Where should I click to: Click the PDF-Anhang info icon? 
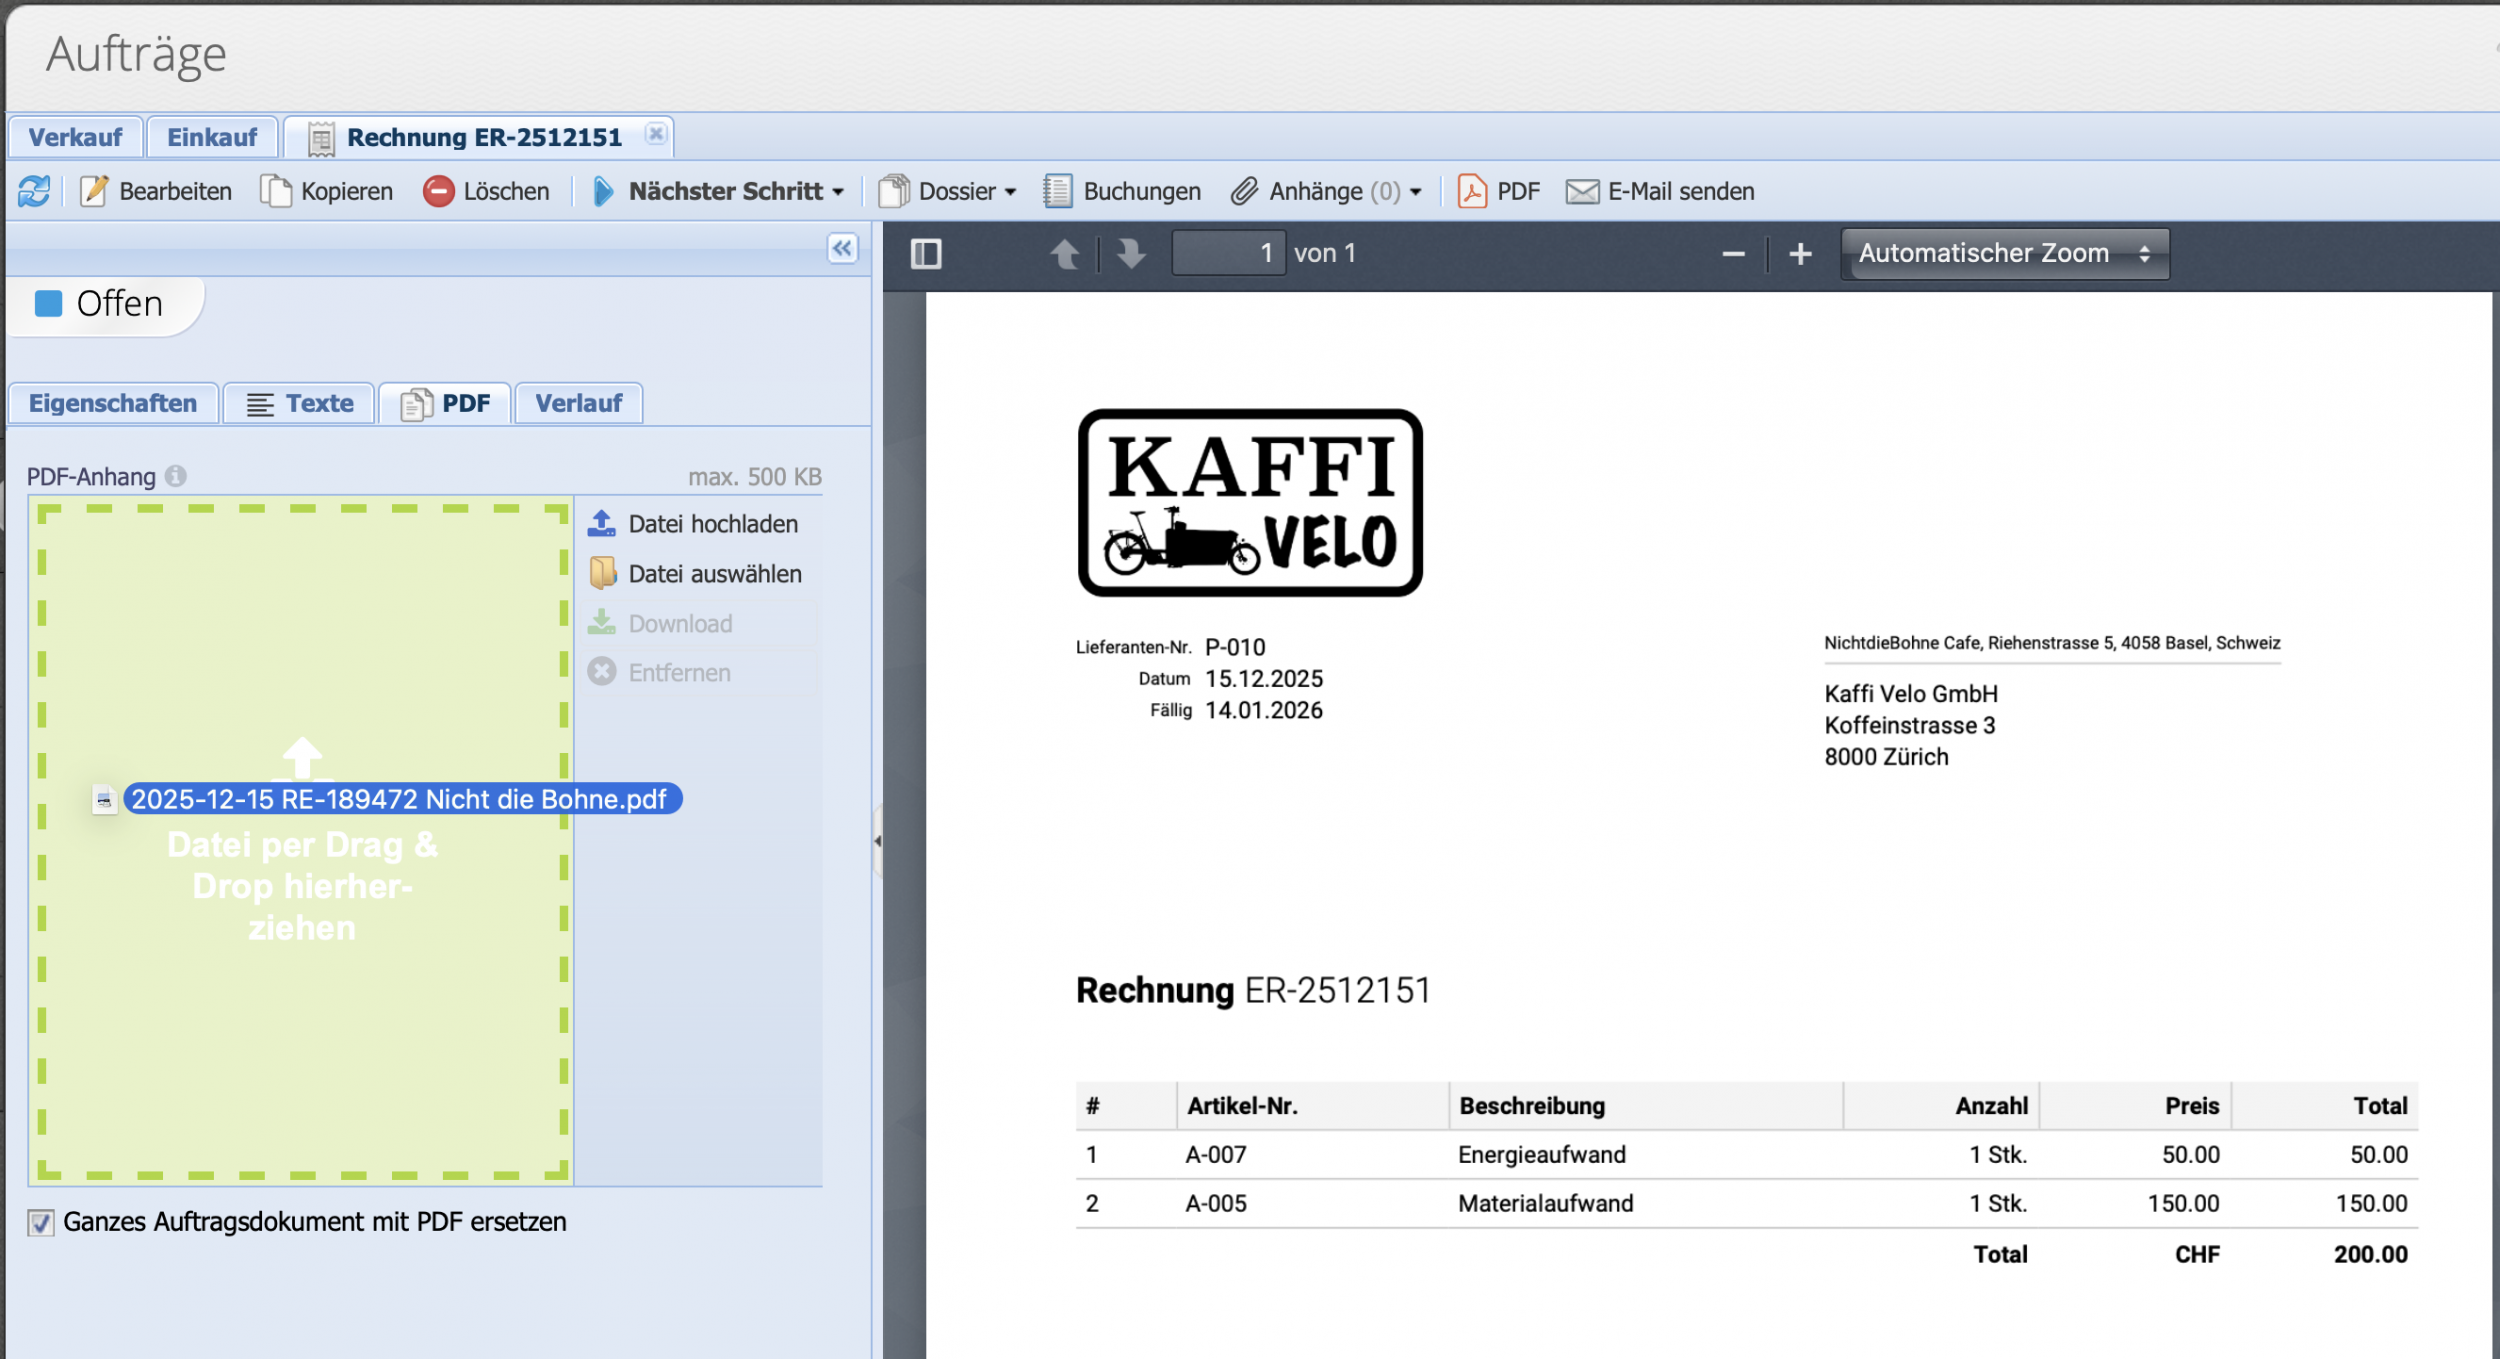point(176,476)
